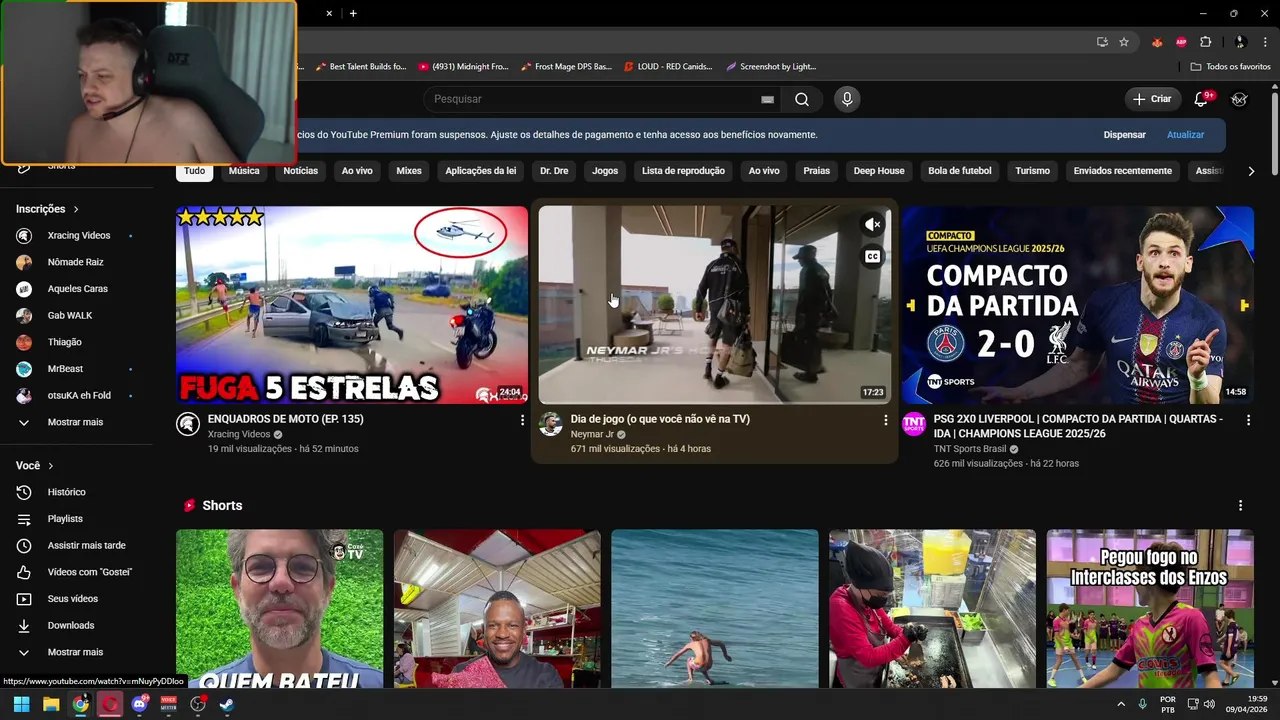Expand Inscrições section arrow
This screenshot has width=1280, height=720.
pyautogui.click(x=76, y=209)
